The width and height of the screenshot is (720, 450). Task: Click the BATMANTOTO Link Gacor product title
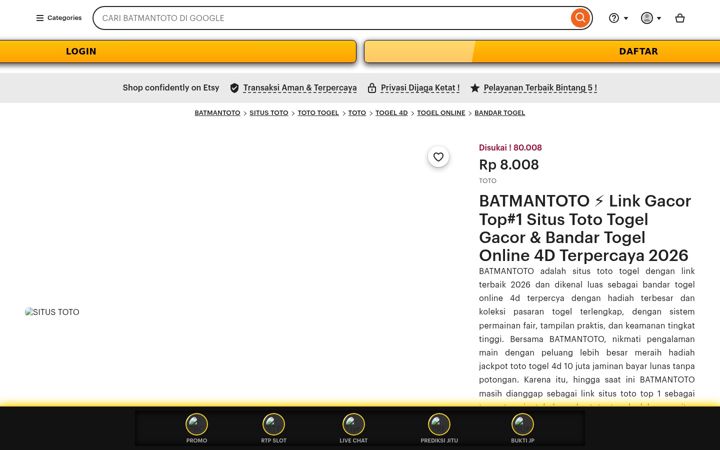click(585, 228)
